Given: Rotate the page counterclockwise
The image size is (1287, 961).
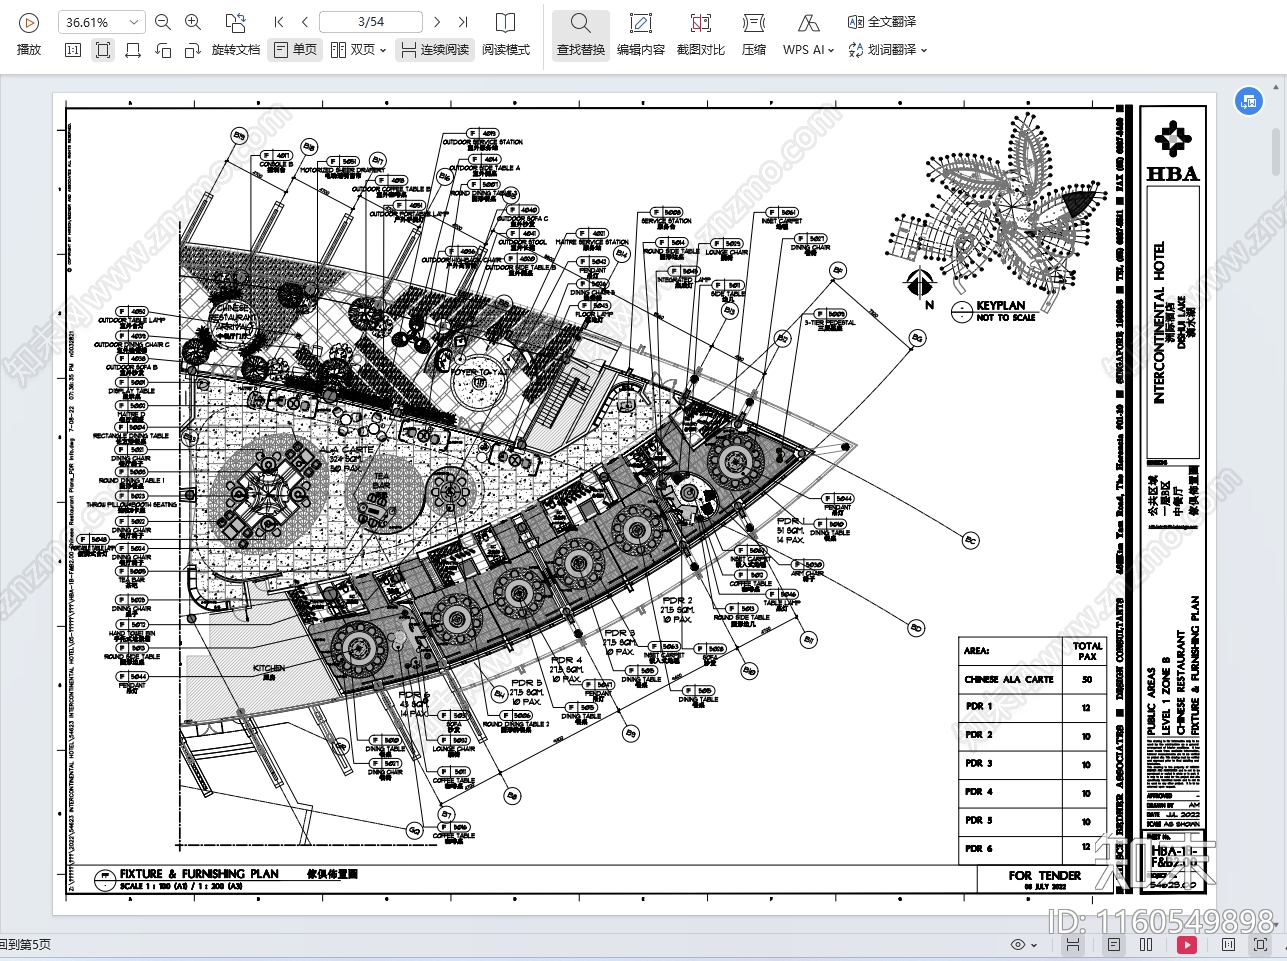Looking at the screenshot, I should (x=163, y=50).
